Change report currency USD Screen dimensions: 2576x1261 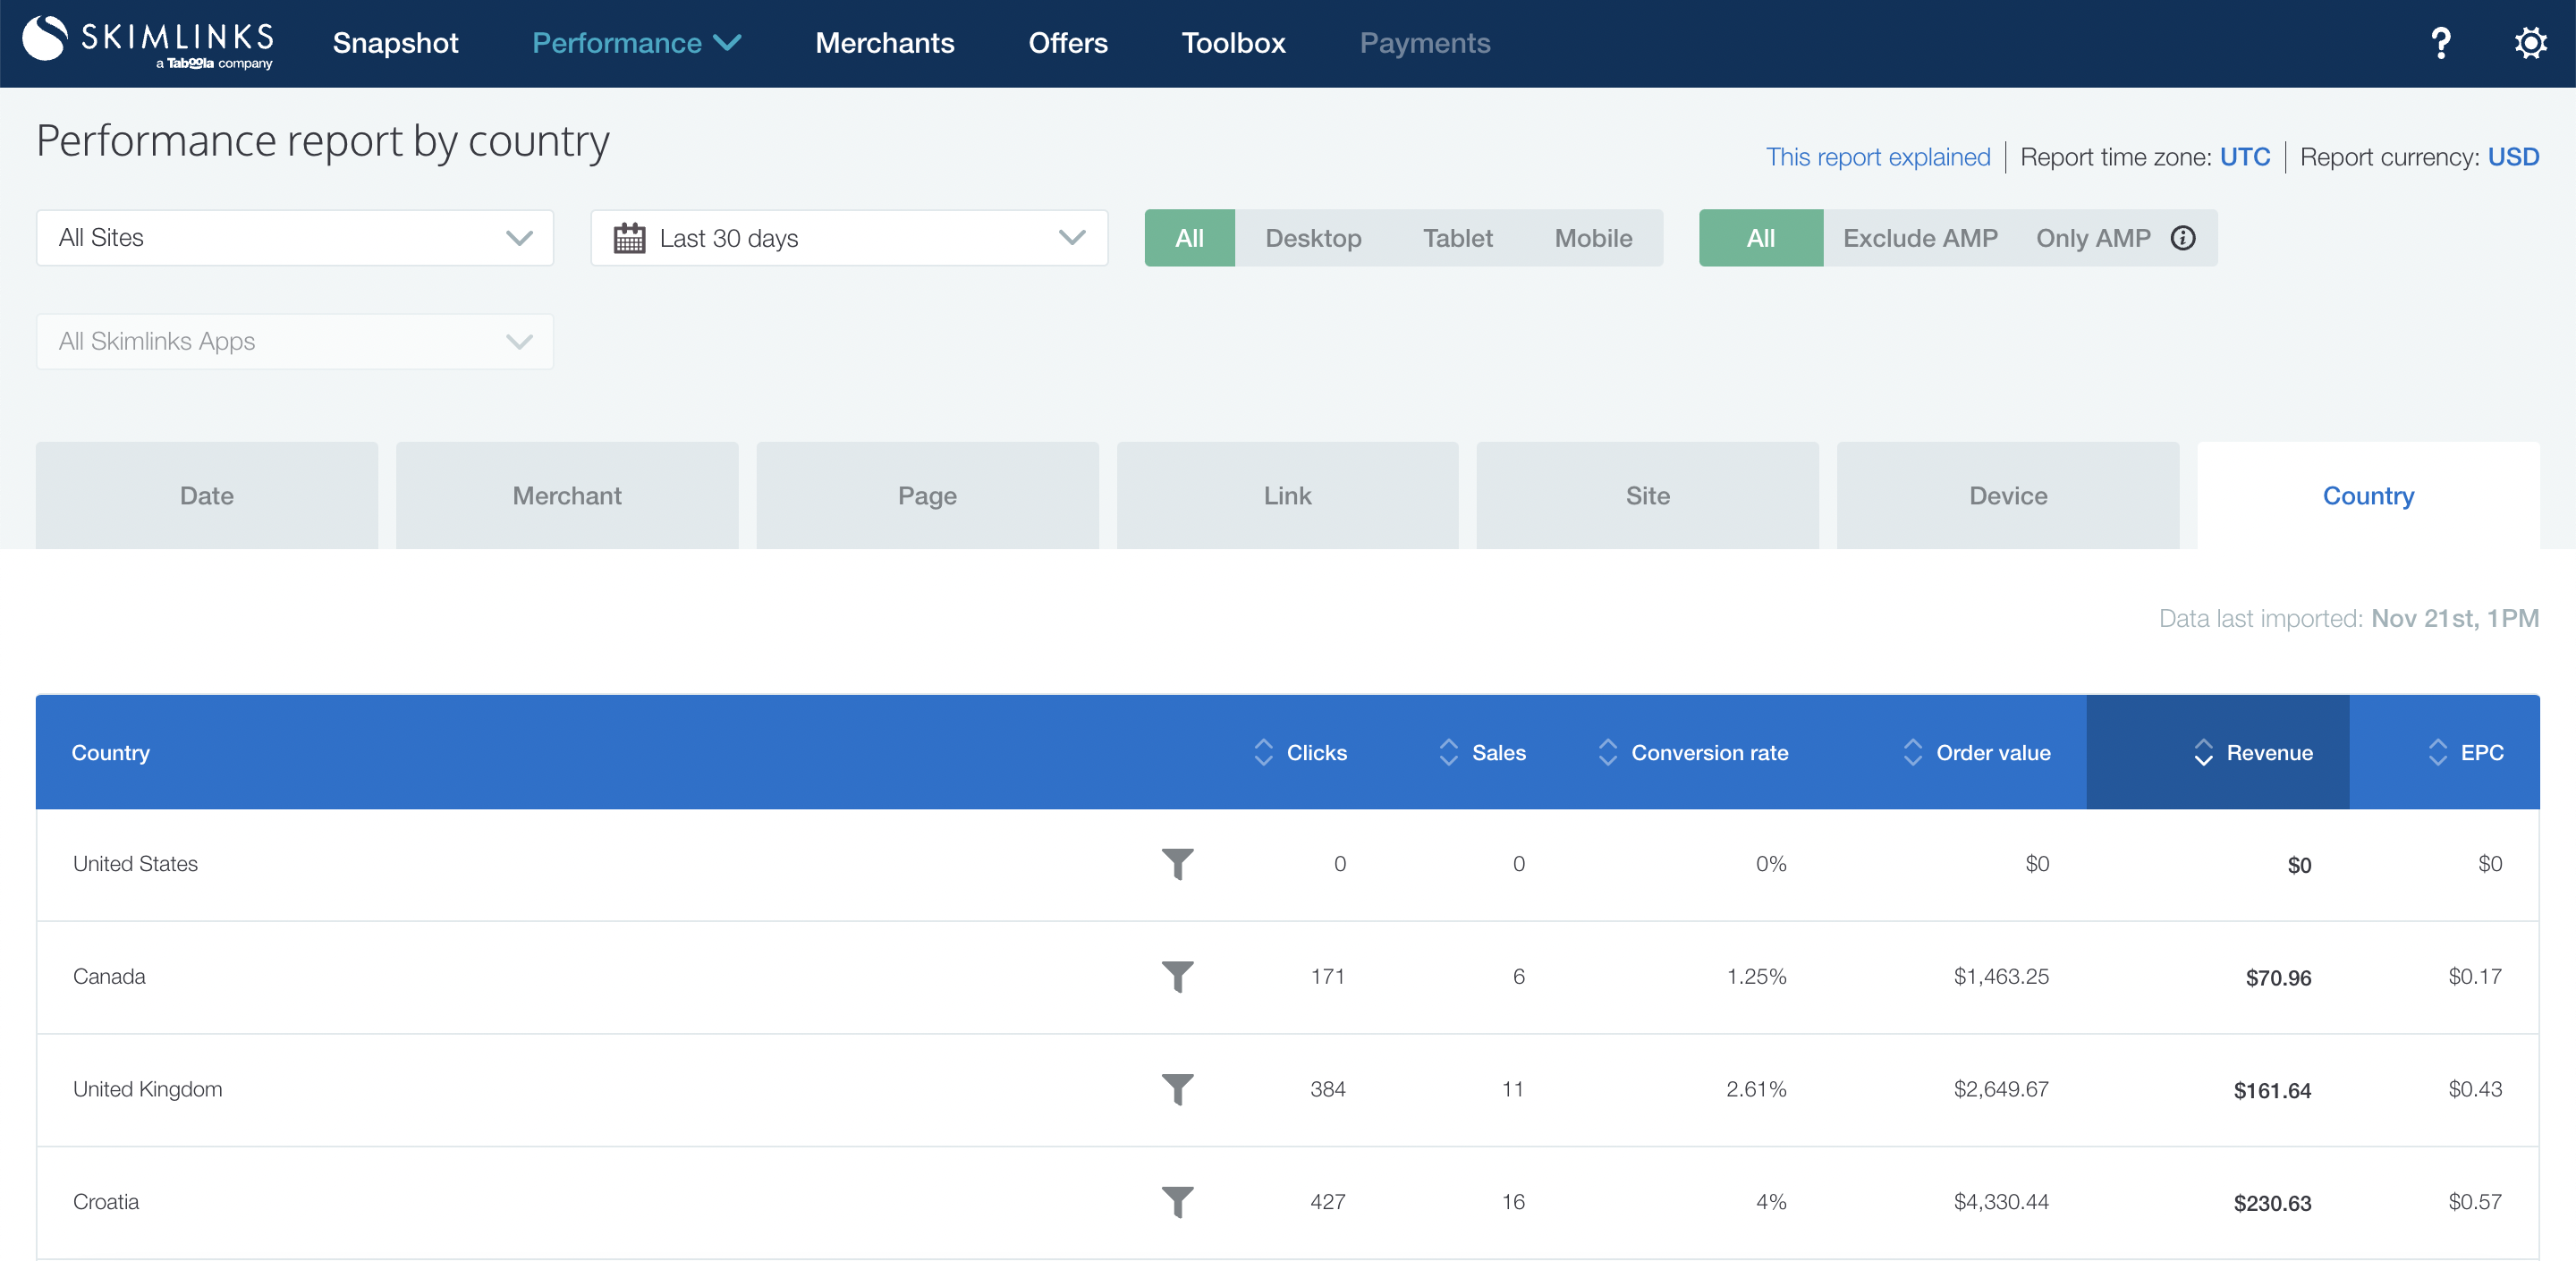click(2513, 157)
